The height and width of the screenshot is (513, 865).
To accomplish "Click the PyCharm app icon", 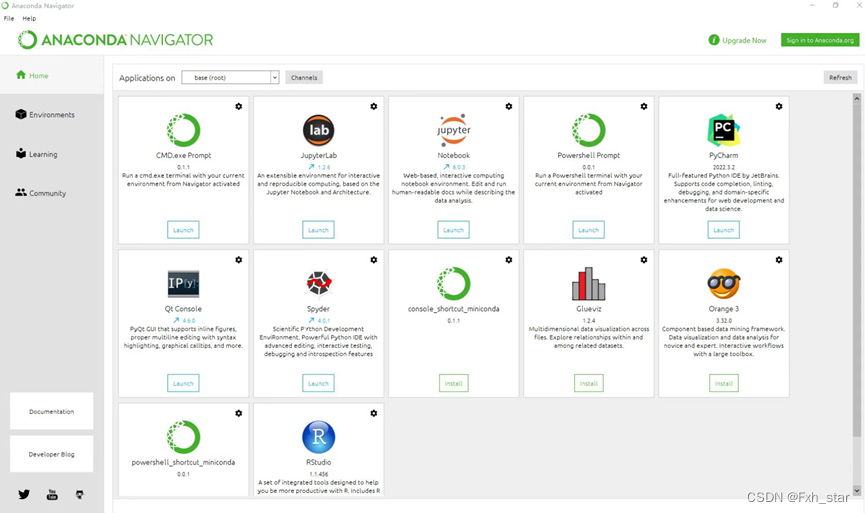I will point(723,130).
